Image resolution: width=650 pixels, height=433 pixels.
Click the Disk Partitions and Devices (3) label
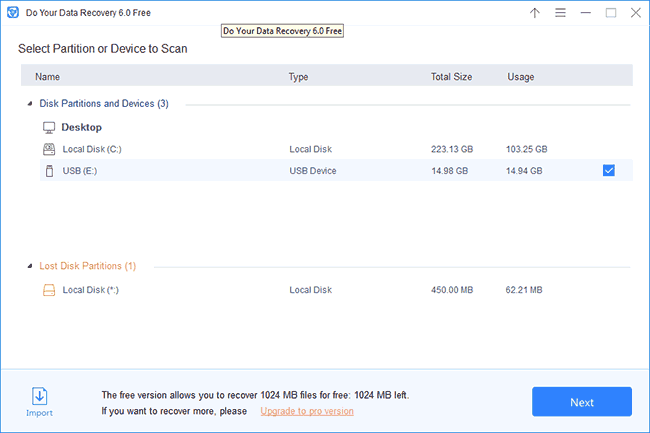pyautogui.click(x=104, y=104)
